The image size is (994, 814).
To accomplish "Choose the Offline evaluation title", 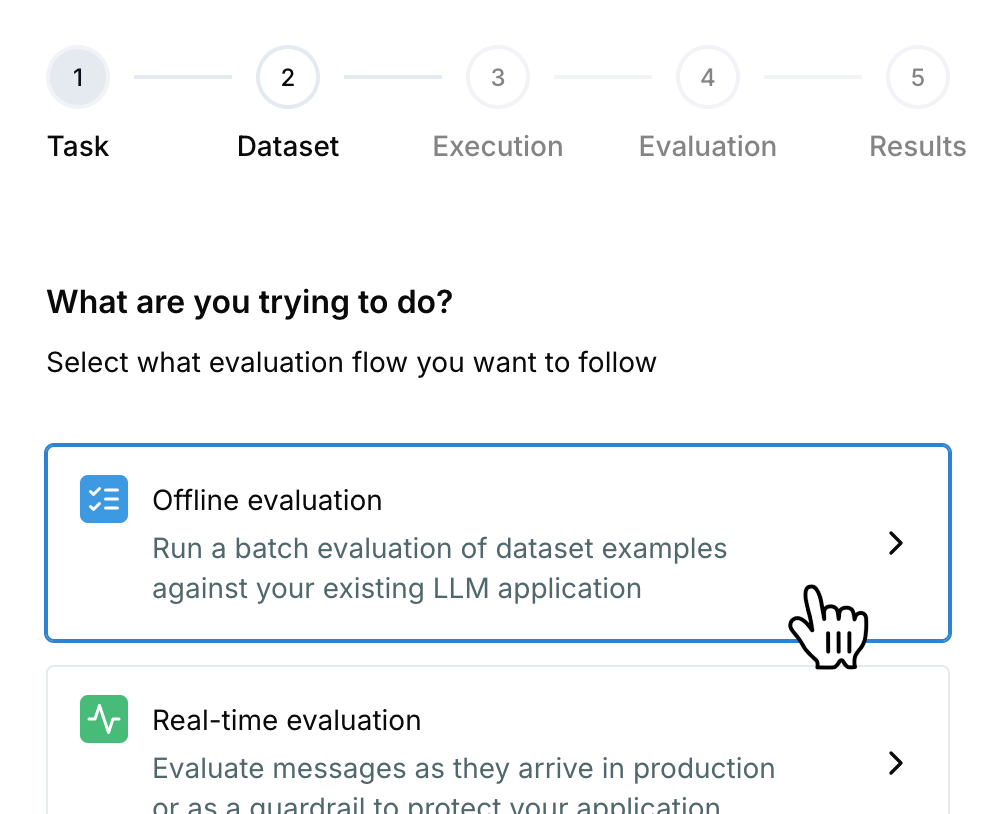I will (x=267, y=500).
